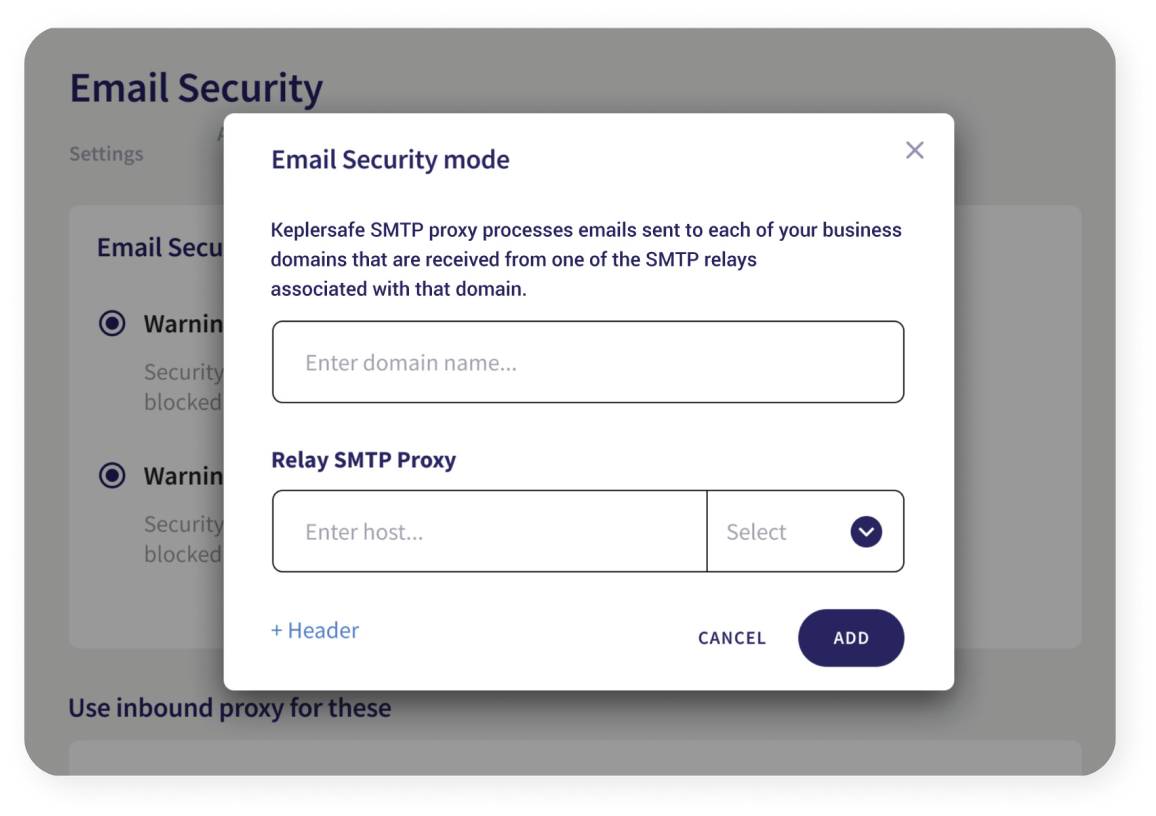This screenshot has width=1156, height=816.
Task: Click the ADD button
Action: point(851,638)
